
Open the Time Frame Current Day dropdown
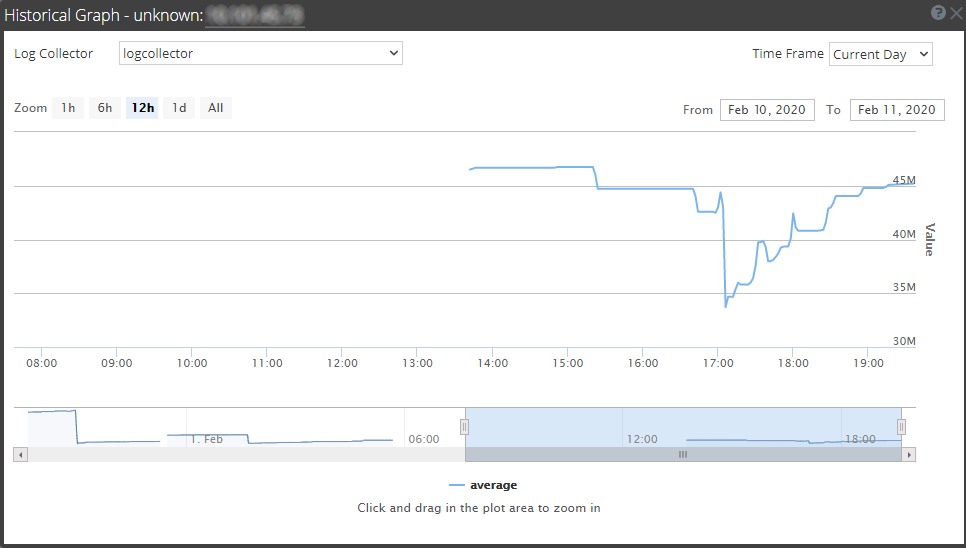point(880,54)
